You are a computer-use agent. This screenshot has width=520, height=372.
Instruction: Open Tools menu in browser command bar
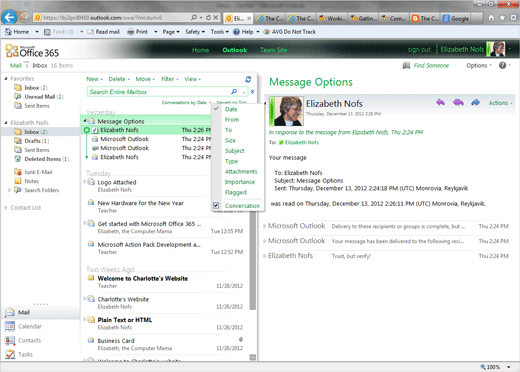coord(219,32)
